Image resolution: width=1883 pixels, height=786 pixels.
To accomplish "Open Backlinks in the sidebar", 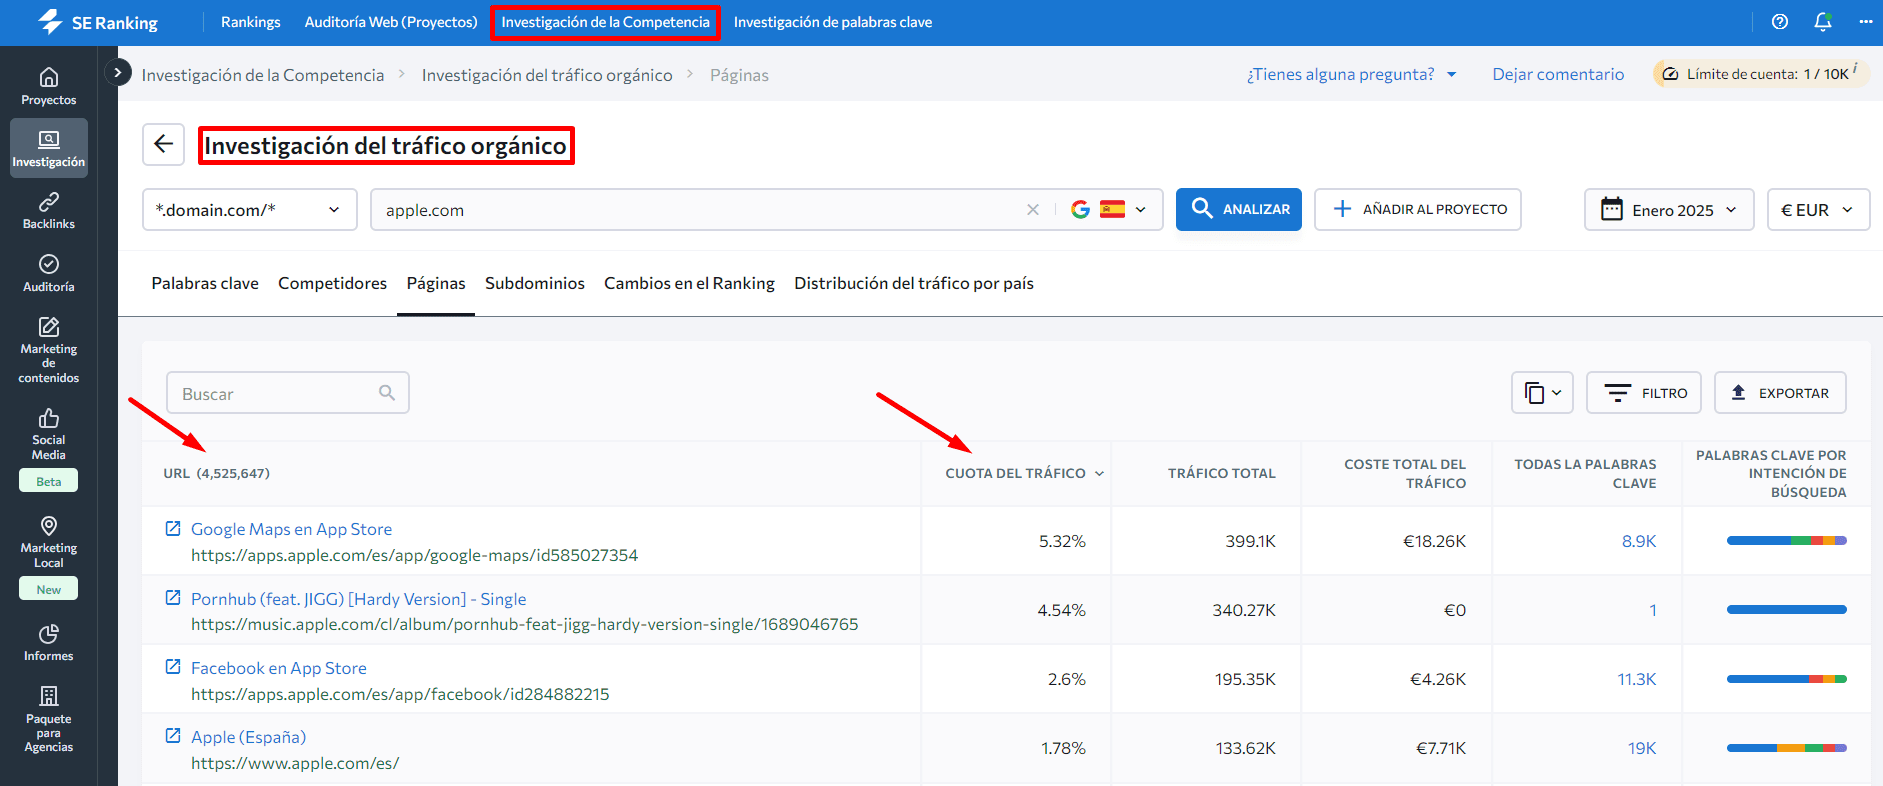I will pos(48,211).
